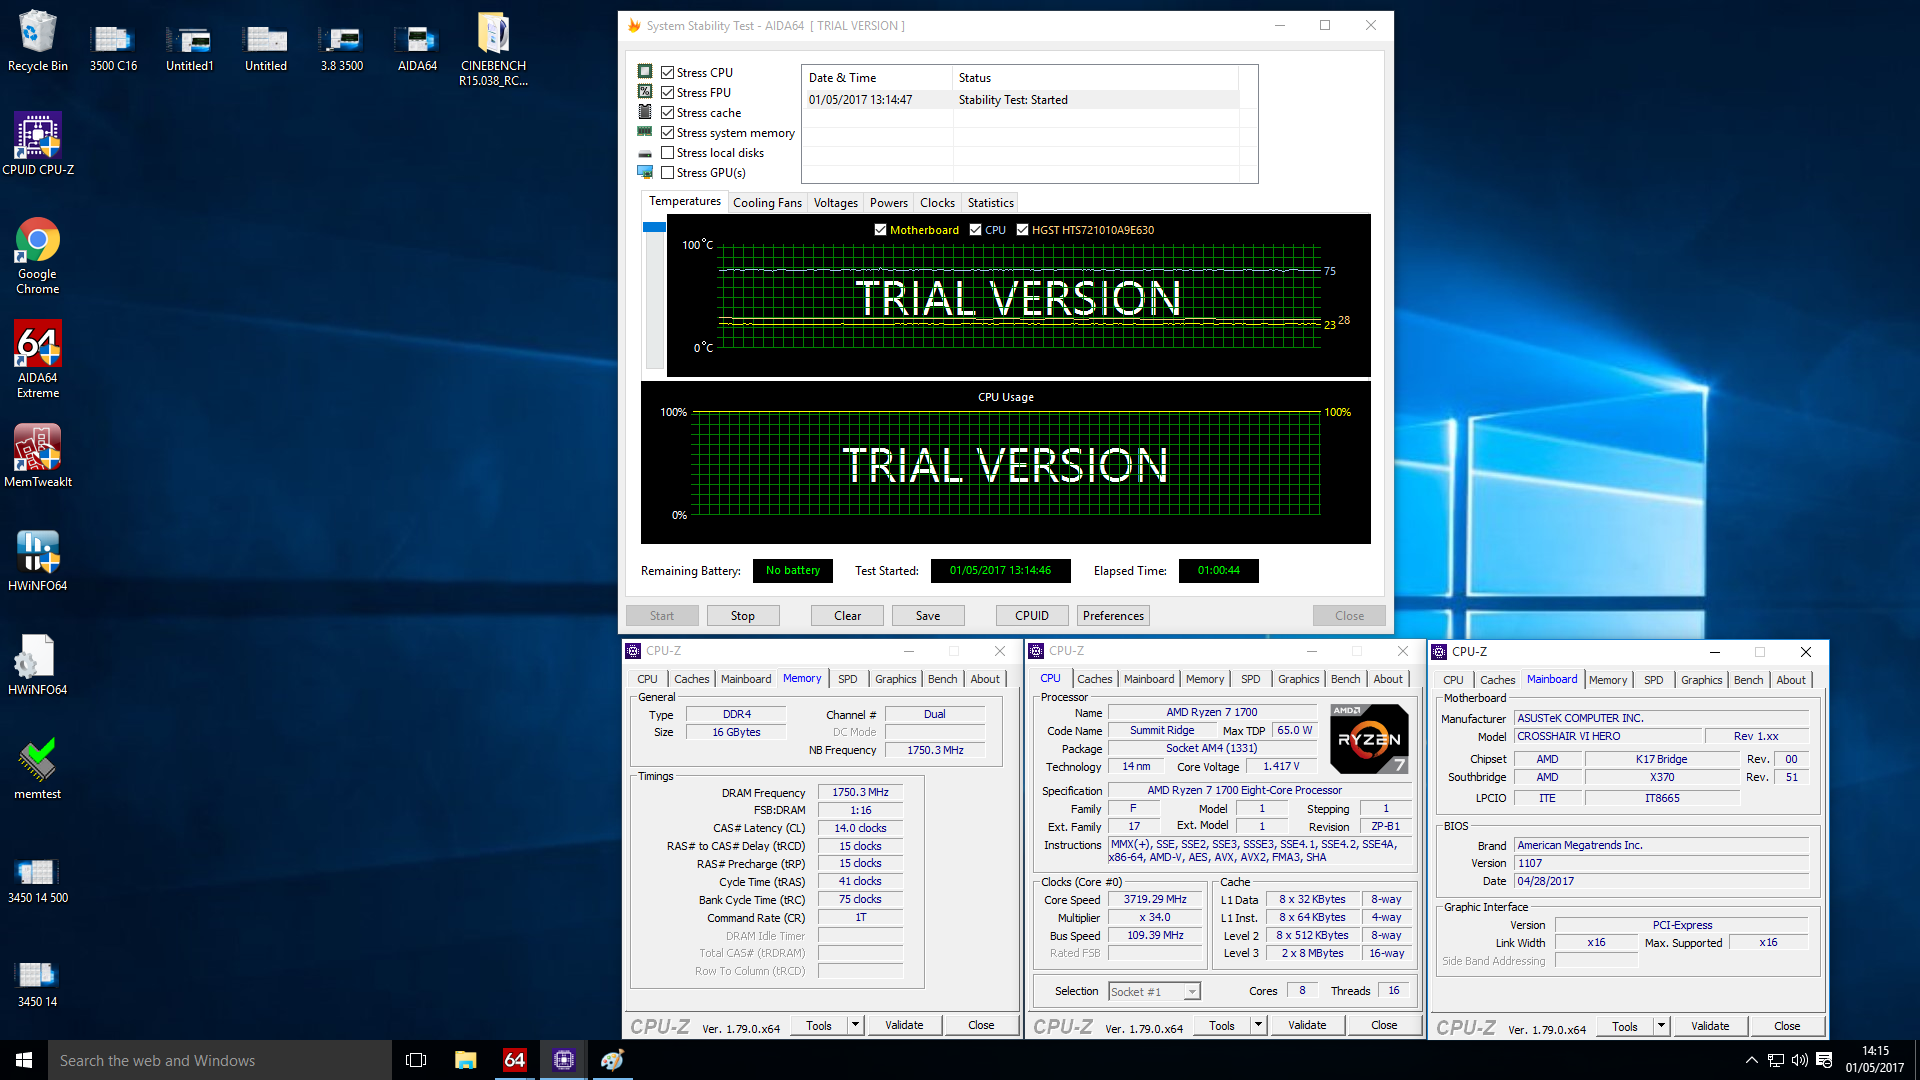The width and height of the screenshot is (1920, 1080).
Task: Expand Tools arrow in Mainboard CPU-Z window
Action: [x=1661, y=1026]
